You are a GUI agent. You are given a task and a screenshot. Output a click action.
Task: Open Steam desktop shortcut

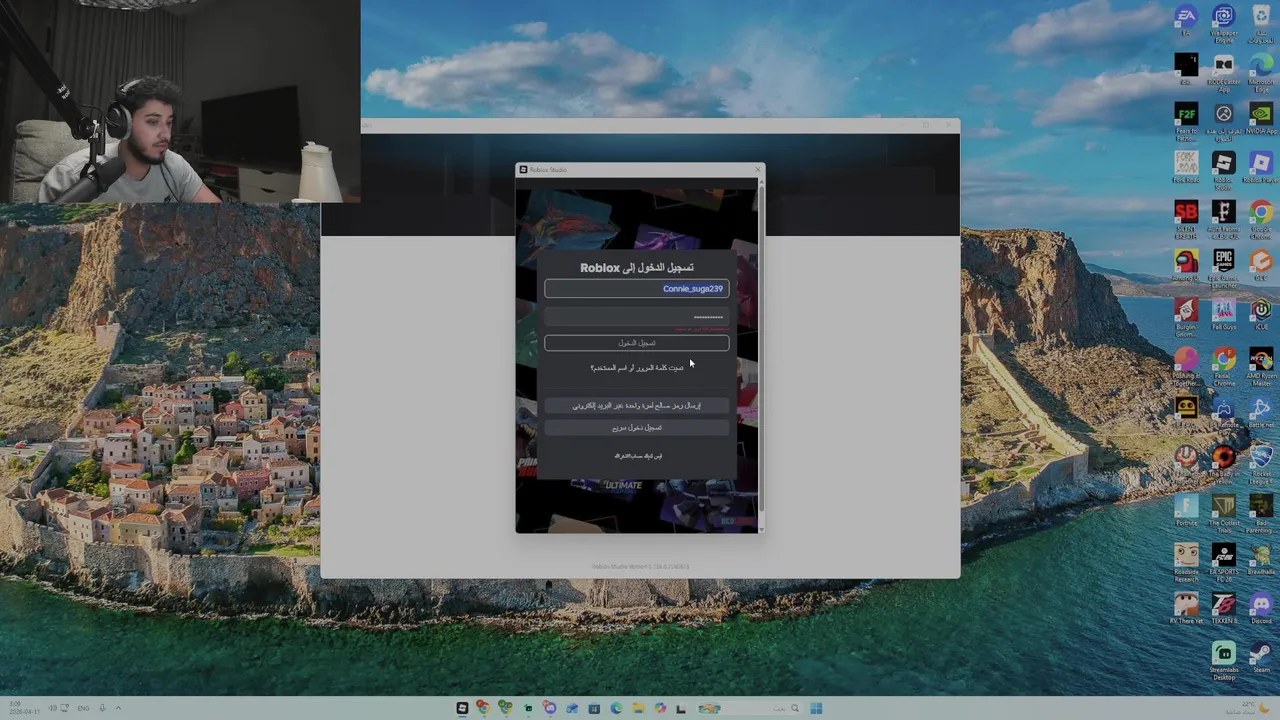coord(1261,657)
